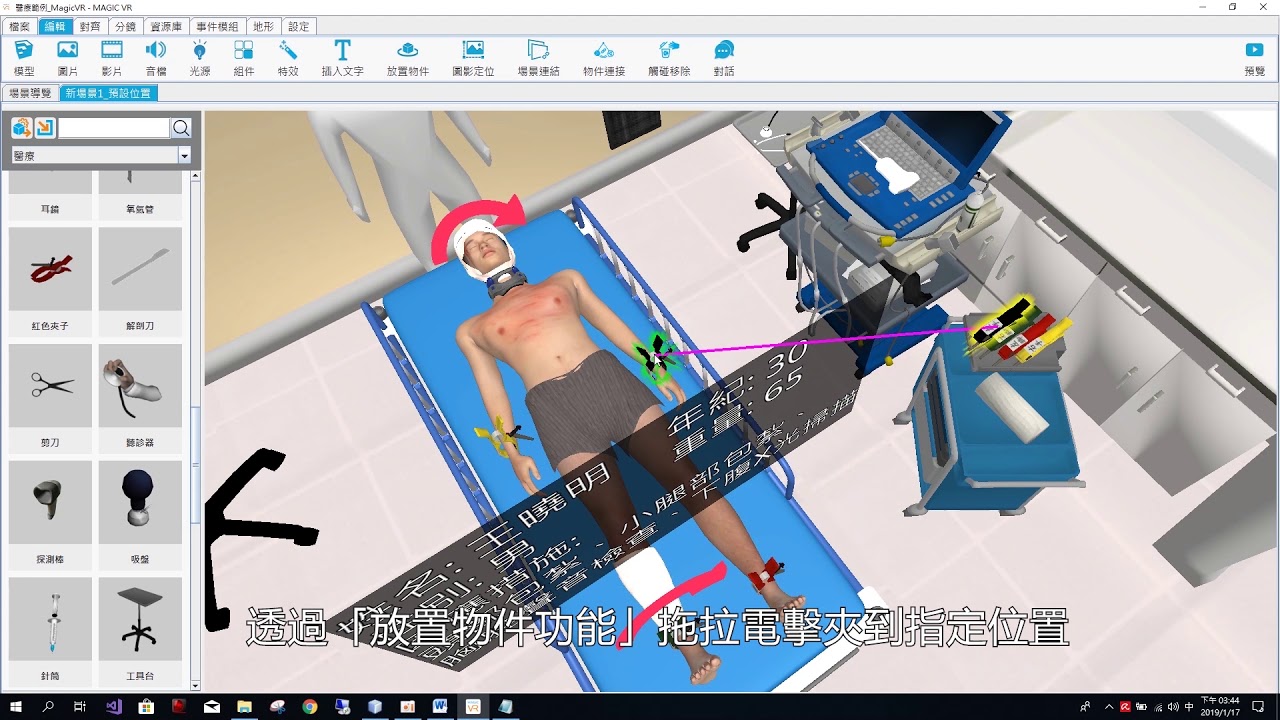
Task: Open File Explorer on taskbar
Action: point(244,707)
